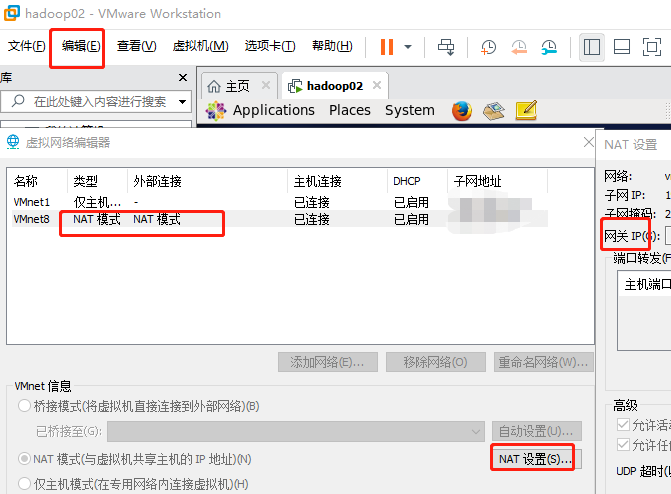Click the 外部连接 column header
The width and height of the screenshot is (671, 494).
point(208,182)
